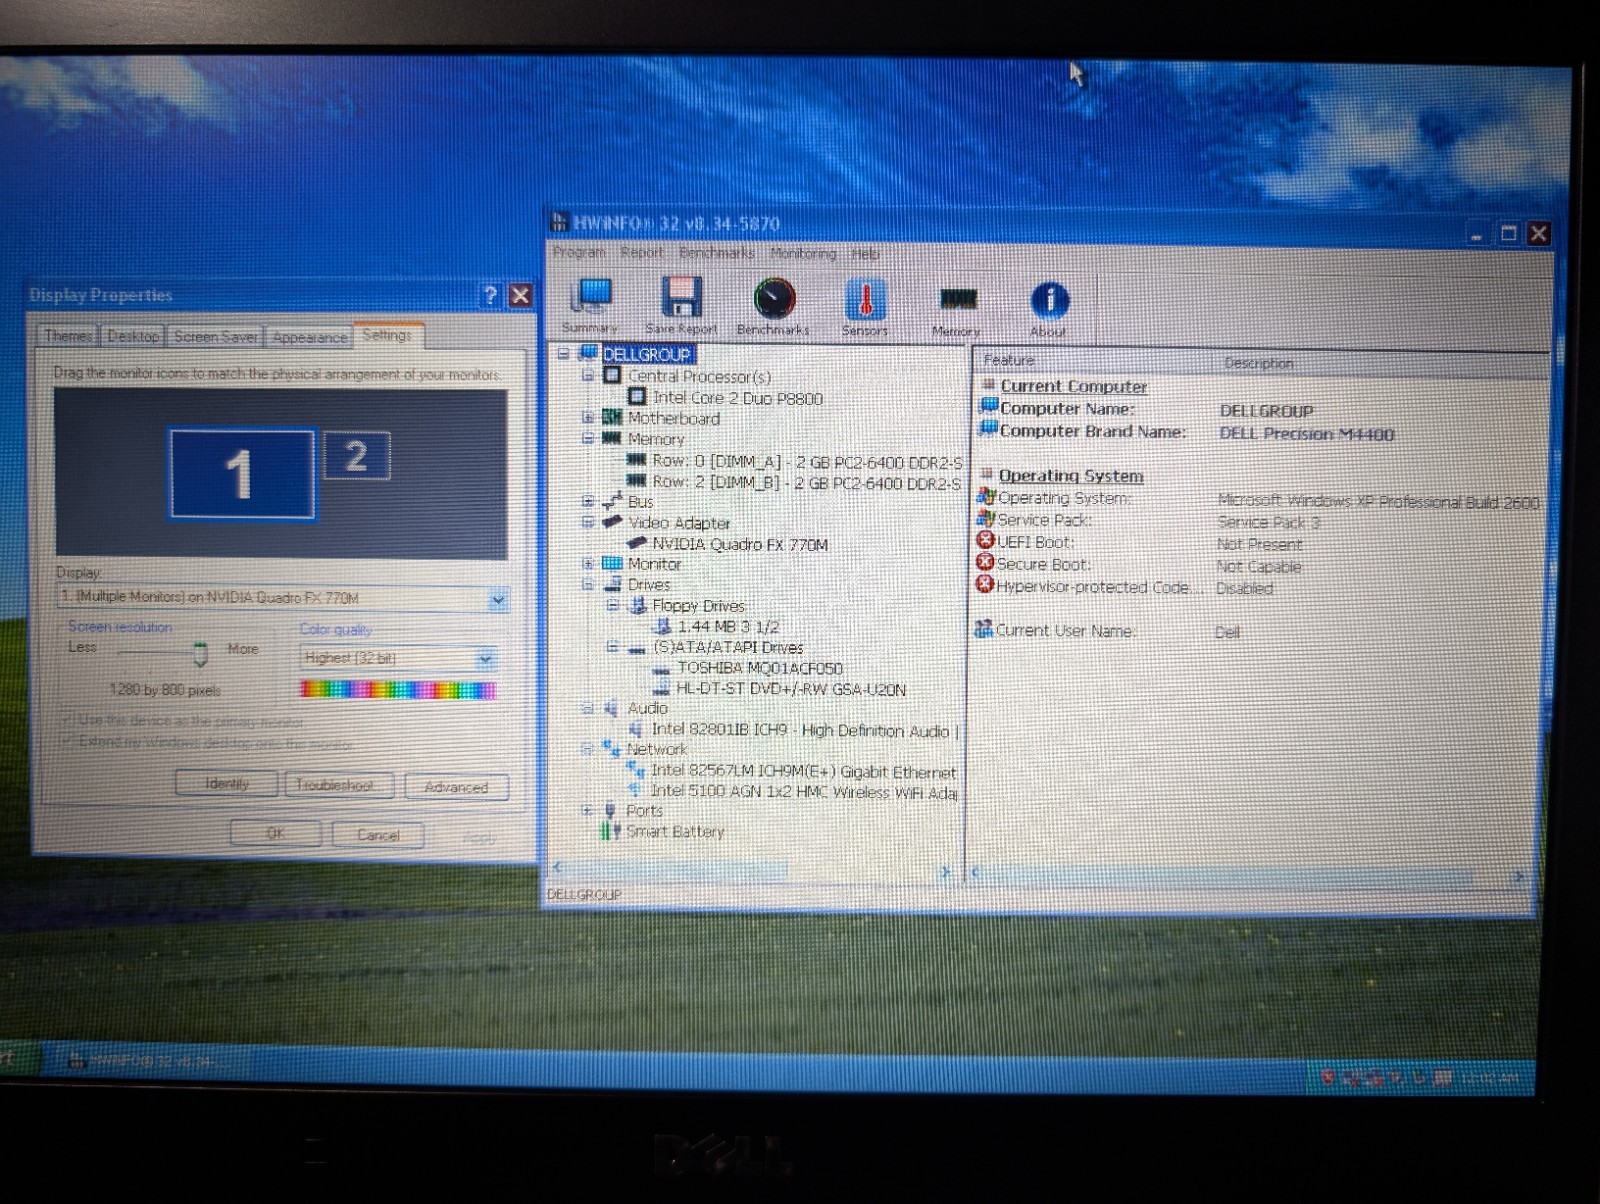The width and height of the screenshot is (1600, 1204).
Task: Click the Smart Battery icon
Action: click(x=611, y=830)
